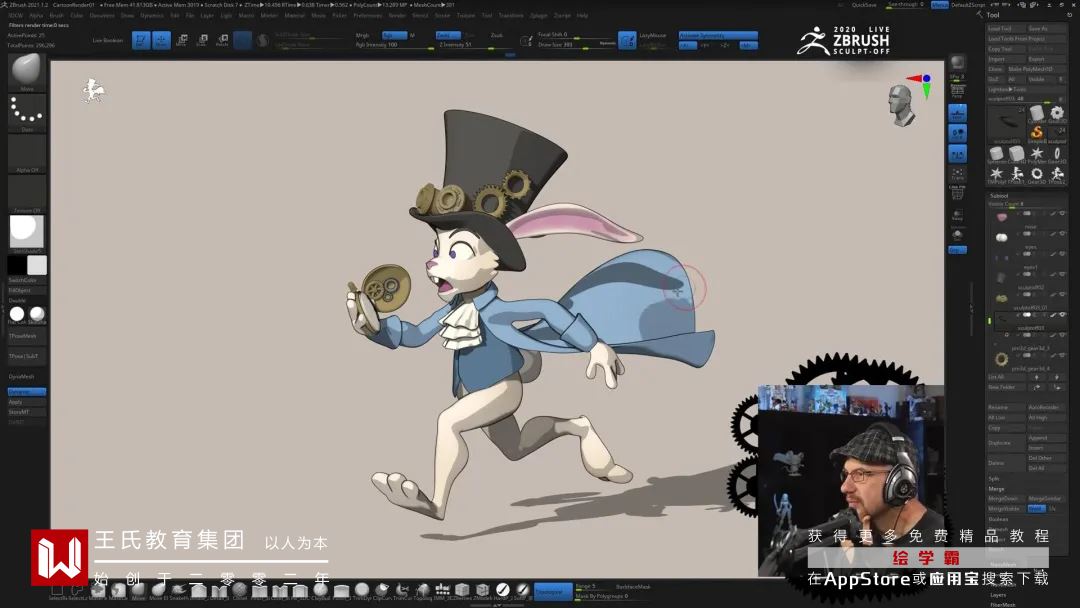Viewport: 1080px width, 608px height.
Task: Activate the Scale transform button
Action: tap(202, 41)
